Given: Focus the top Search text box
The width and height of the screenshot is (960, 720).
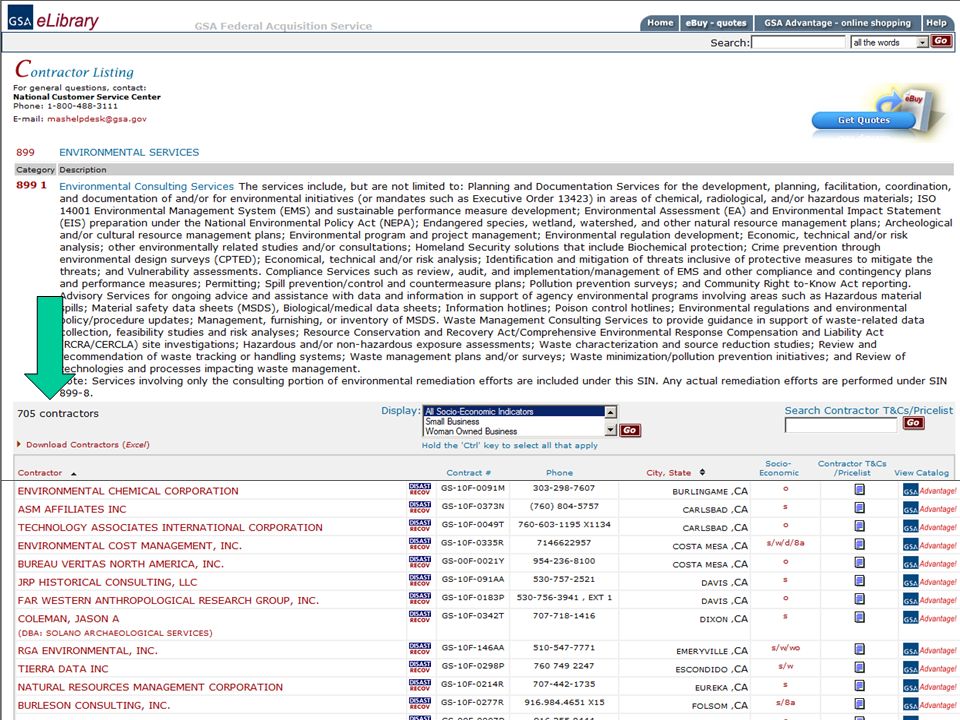Looking at the screenshot, I should [x=798, y=42].
